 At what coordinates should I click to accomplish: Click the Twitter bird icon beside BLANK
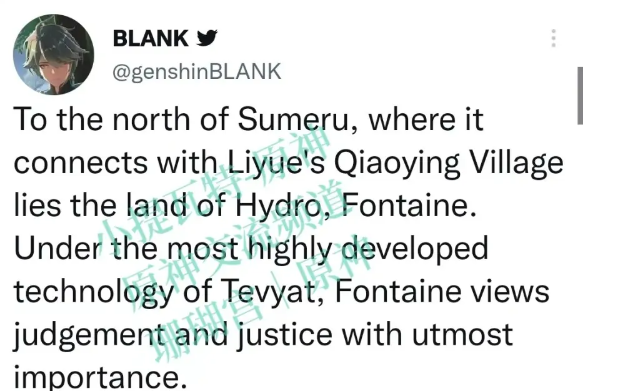pos(207,38)
